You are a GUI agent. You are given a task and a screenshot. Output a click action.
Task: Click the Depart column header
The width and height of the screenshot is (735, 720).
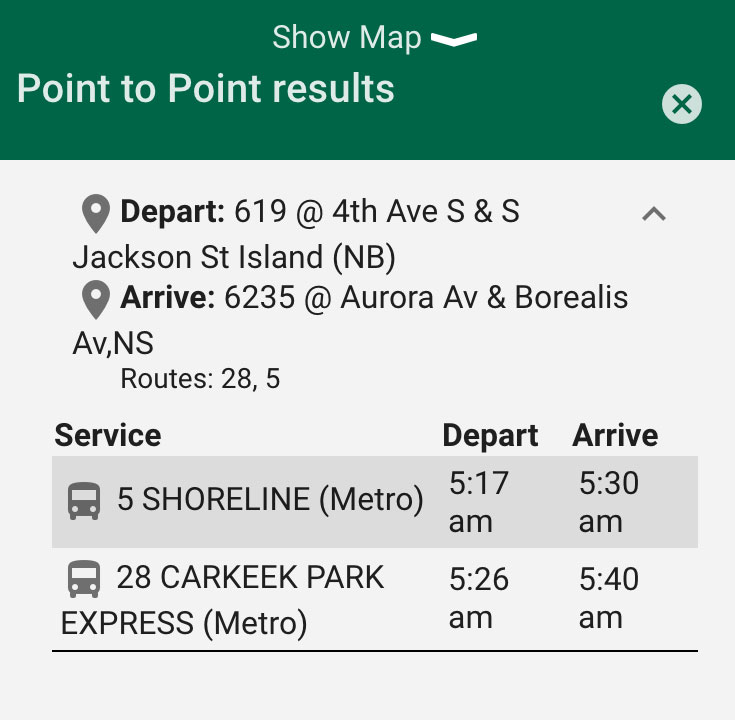coord(490,436)
